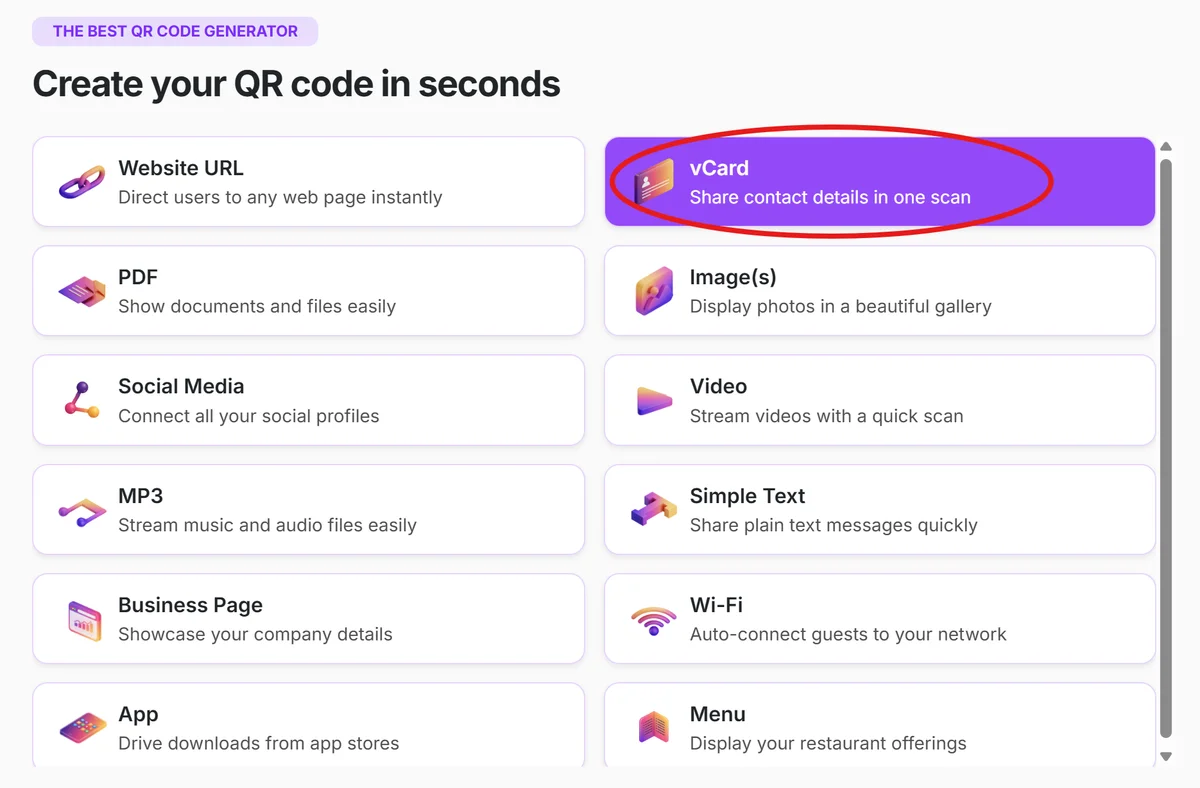Select the vCard contact card icon
The height and width of the screenshot is (788, 1200).
click(652, 181)
